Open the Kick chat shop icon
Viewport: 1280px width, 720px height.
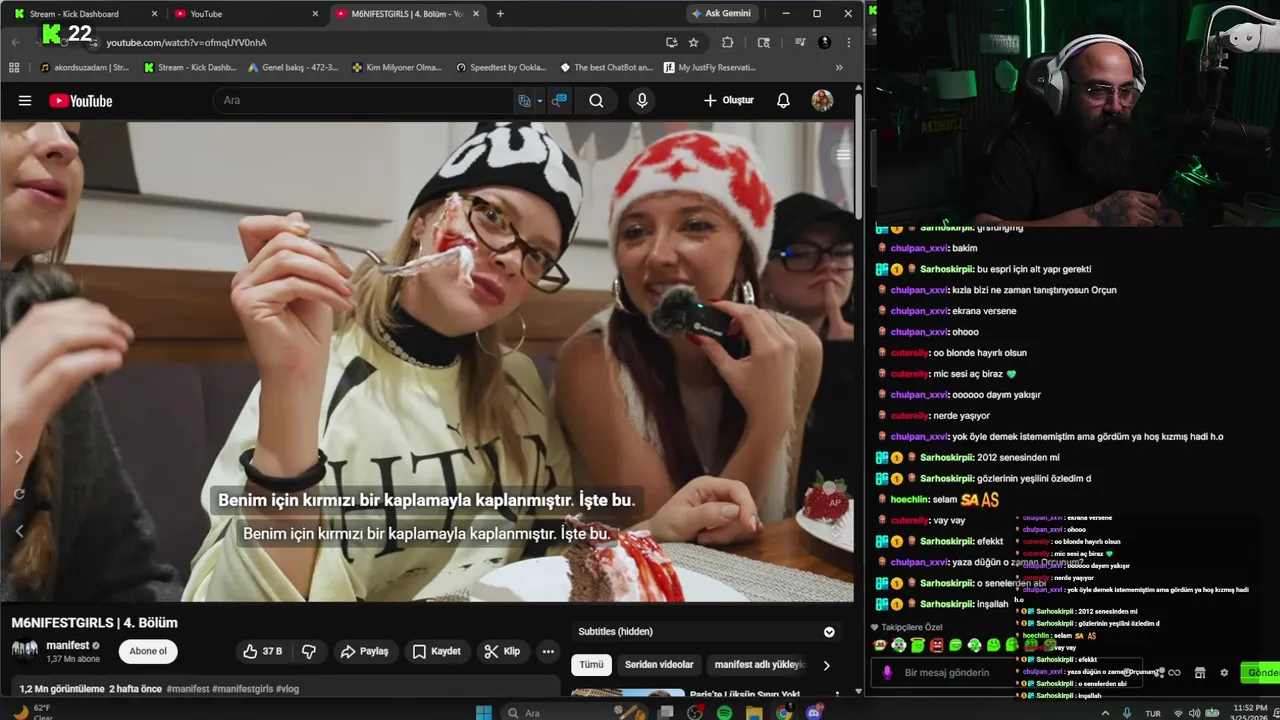(1200, 673)
